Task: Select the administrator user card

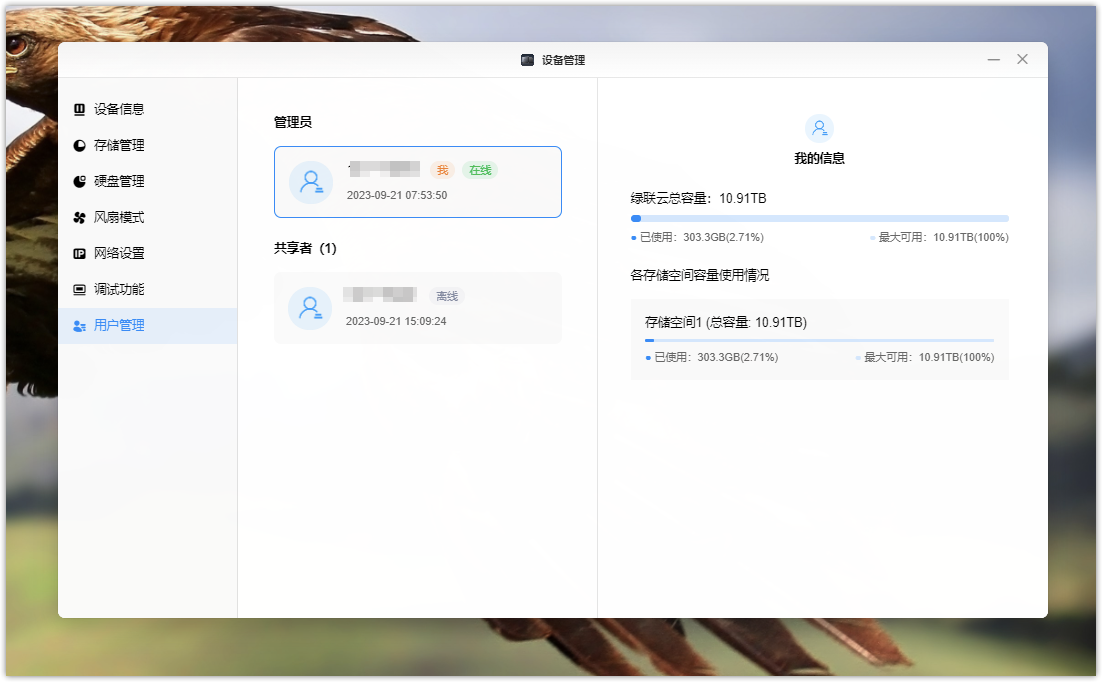Action: tap(417, 182)
